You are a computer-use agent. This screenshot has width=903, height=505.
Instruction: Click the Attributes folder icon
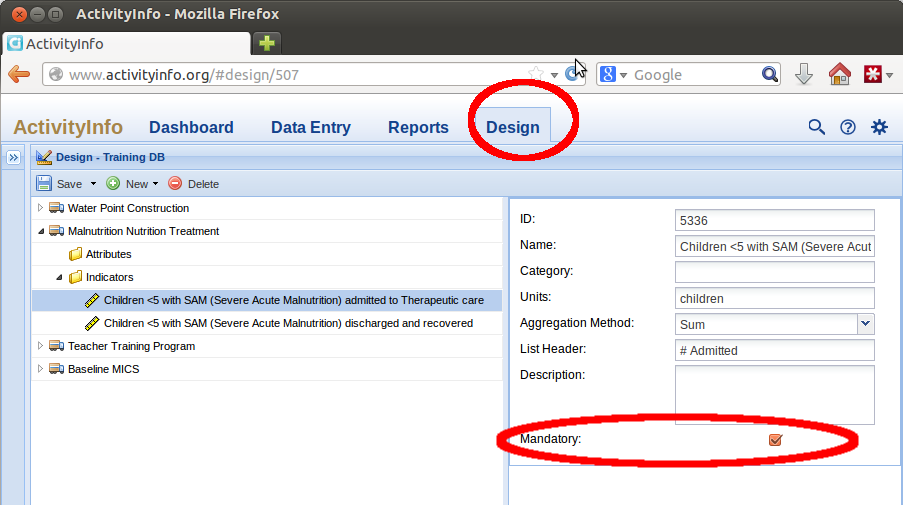click(x=75, y=254)
